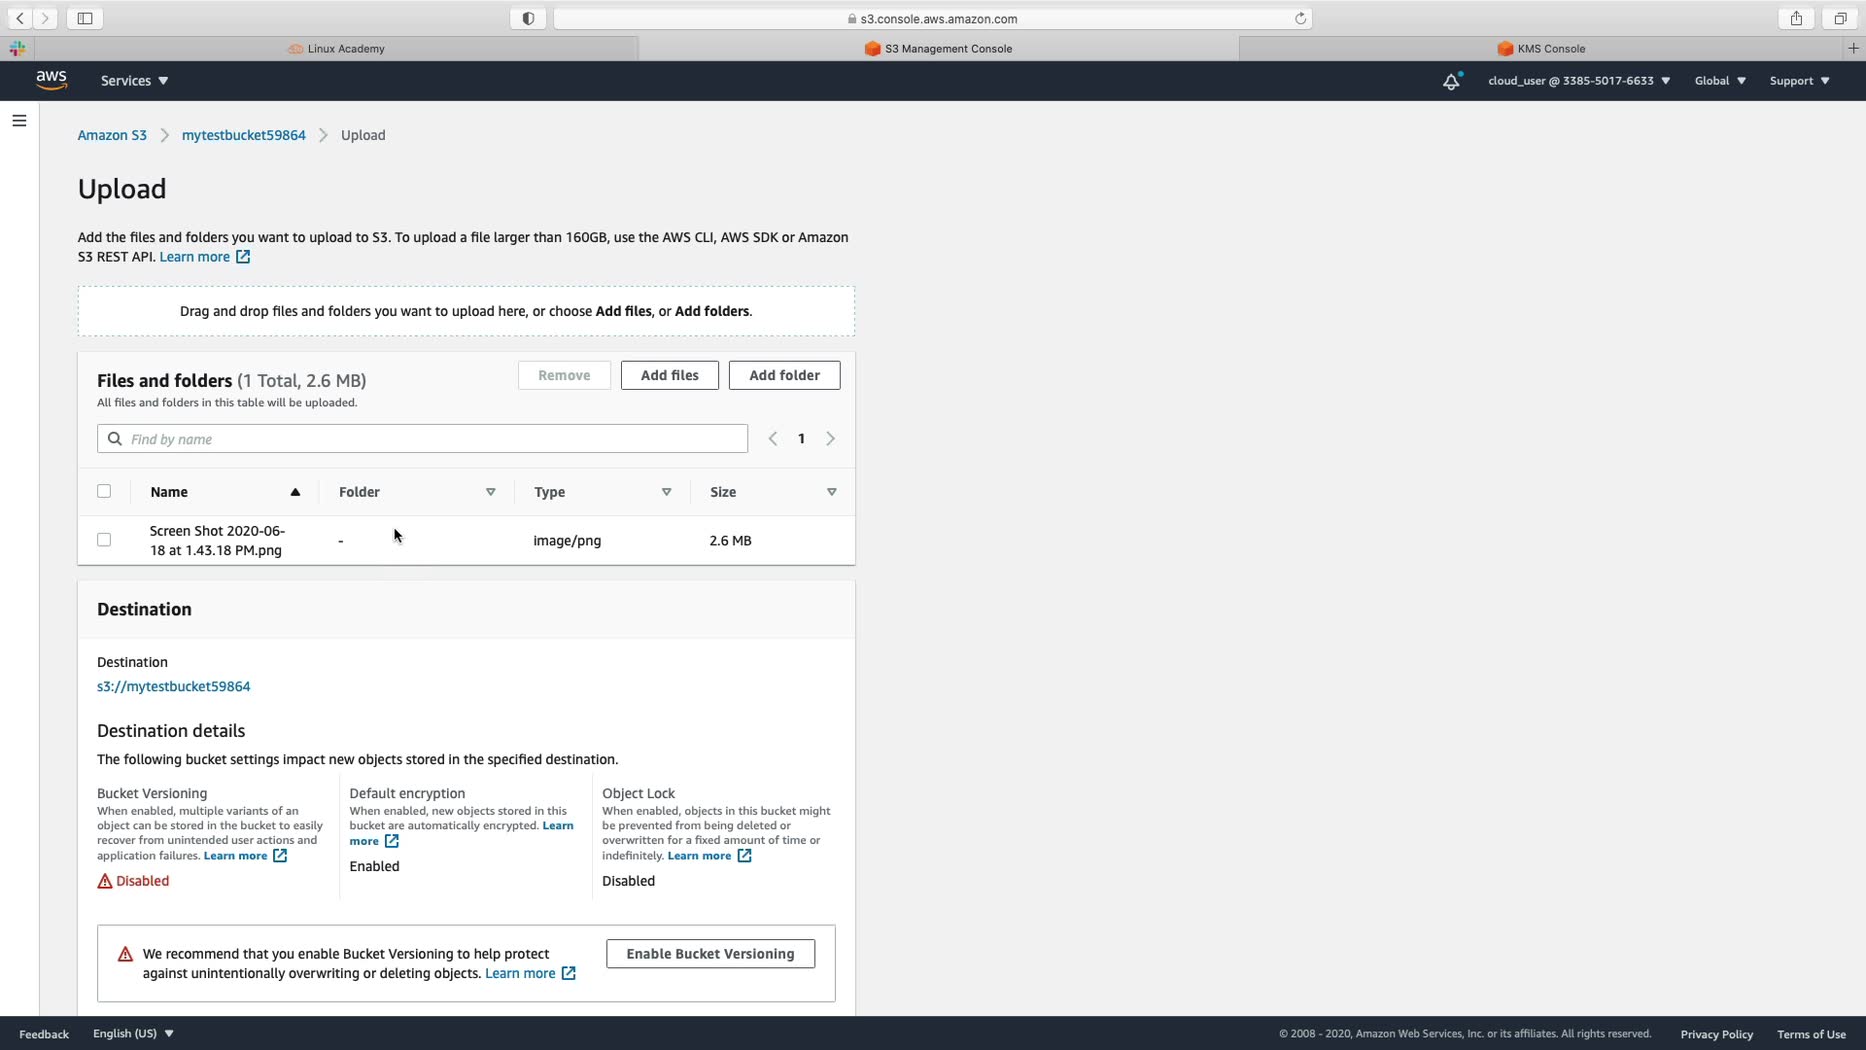Select all files with header checkbox
1866x1050 pixels.
pyautogui.click(x=104, y=491)
